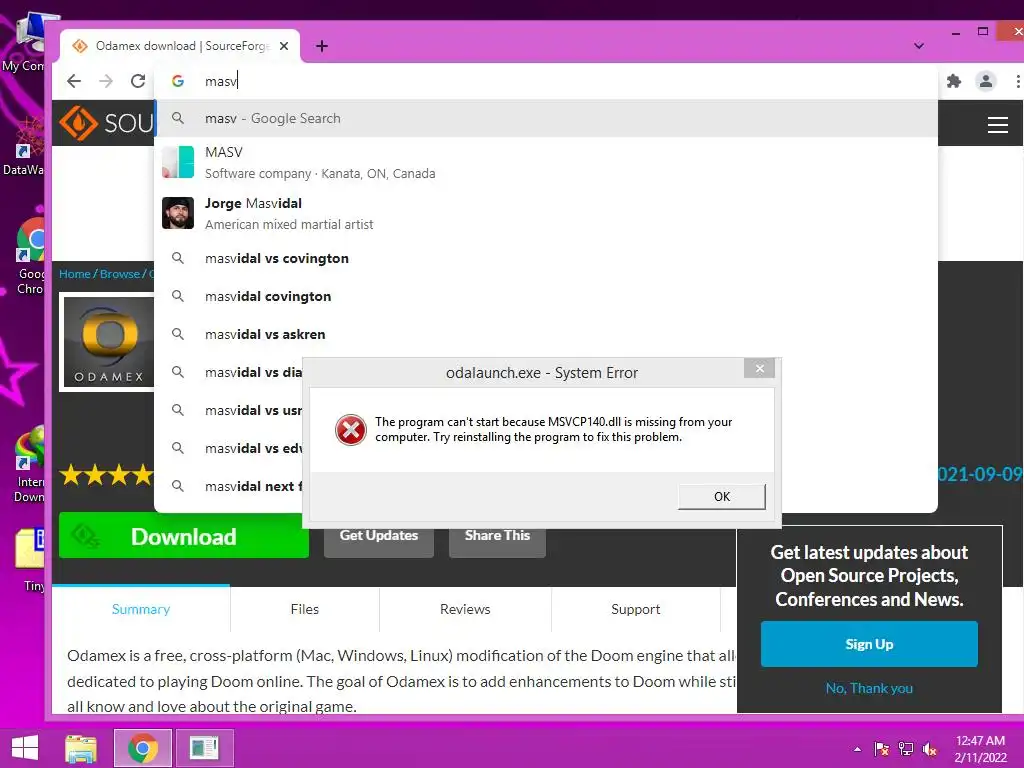Click the MASV company logo thumbnail
Screen dimensions: 1024x768
(x=178, y=162)
